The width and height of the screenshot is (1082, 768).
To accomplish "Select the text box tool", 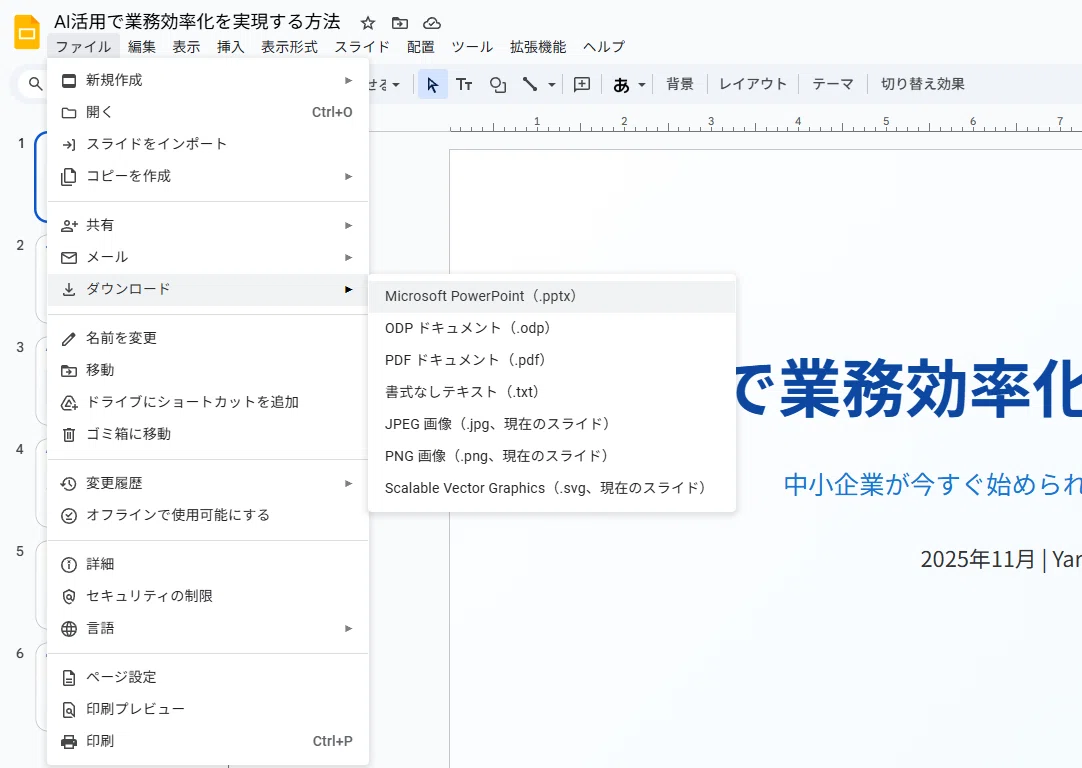I will pyautogui.click(x=464, y=84).
